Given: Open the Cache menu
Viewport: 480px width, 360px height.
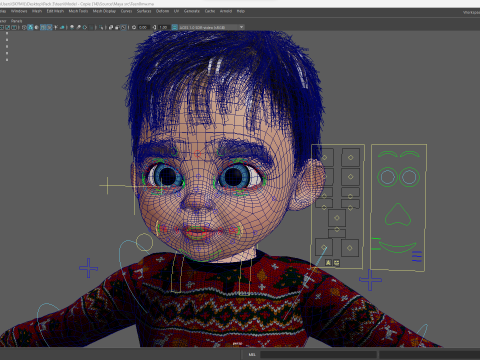Looking at the screenshot, I should coord(210,11).
